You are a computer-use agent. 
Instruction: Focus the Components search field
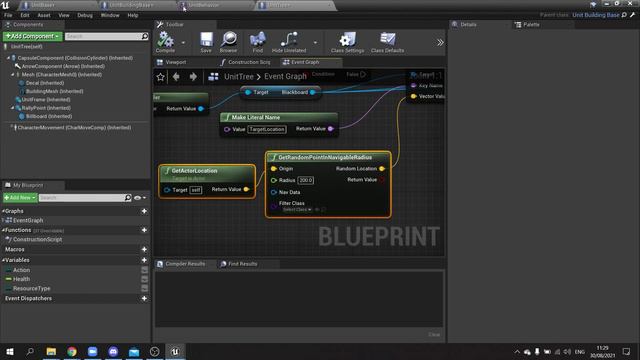[x=106, y=36]
